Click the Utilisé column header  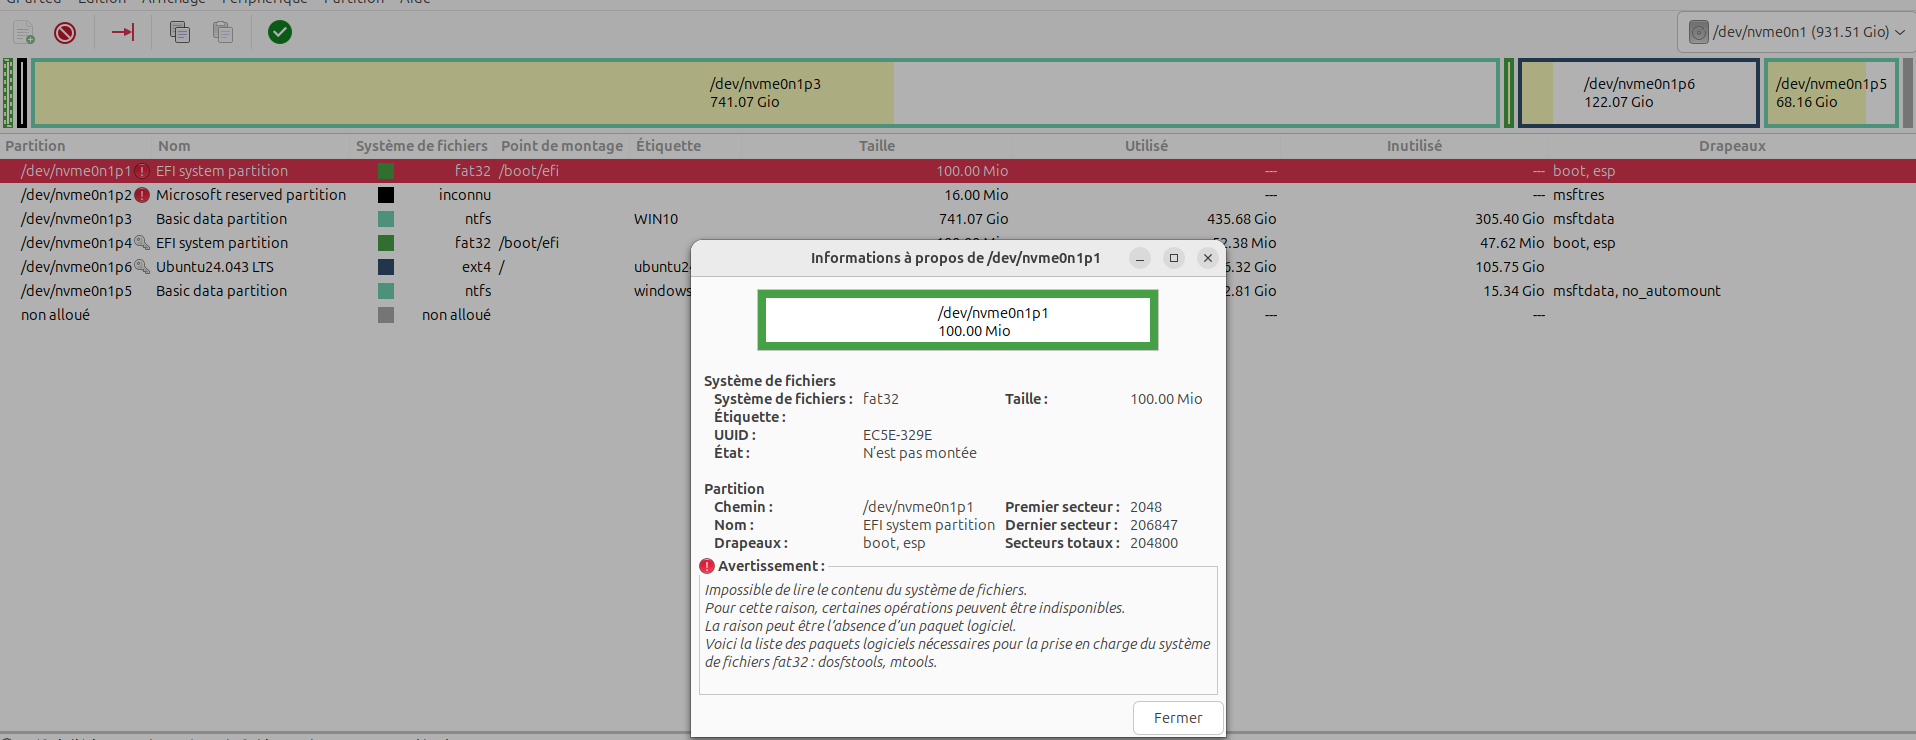click(1146, 146)
